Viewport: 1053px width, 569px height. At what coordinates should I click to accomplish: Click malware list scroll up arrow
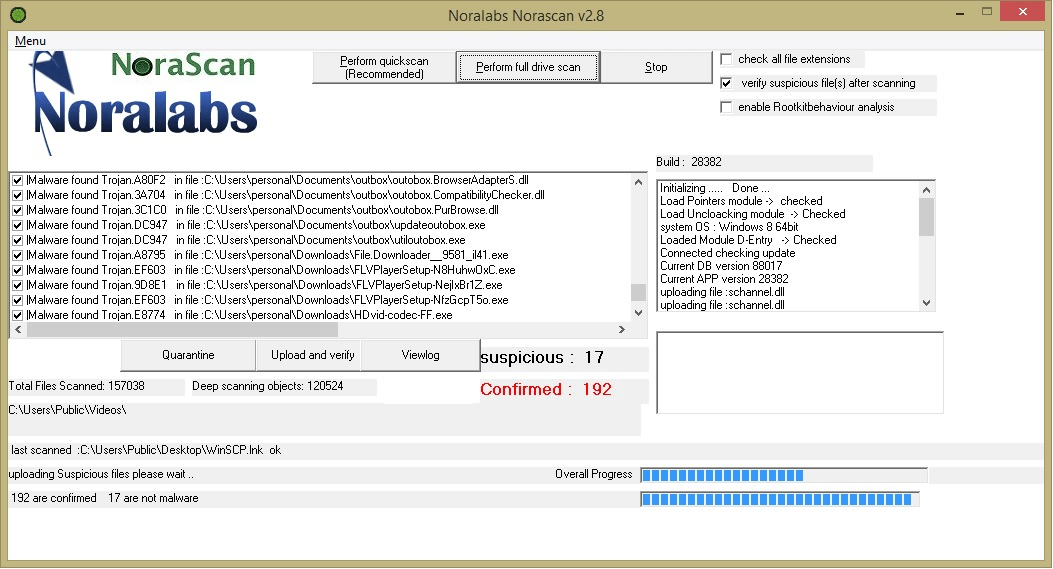[638, 182]
